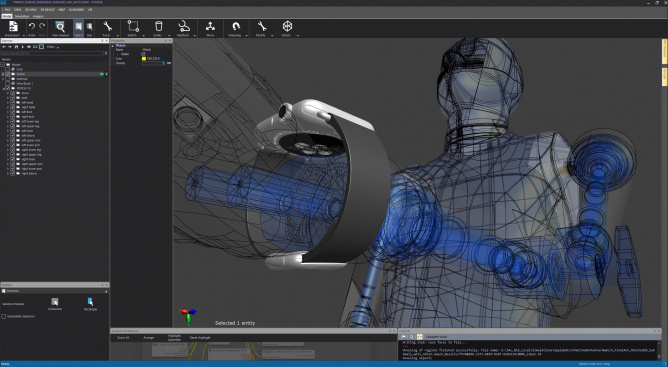Screen dimensions: 668x367
Task: Switch to the Simulation tab
Action: tap(22, 16)
